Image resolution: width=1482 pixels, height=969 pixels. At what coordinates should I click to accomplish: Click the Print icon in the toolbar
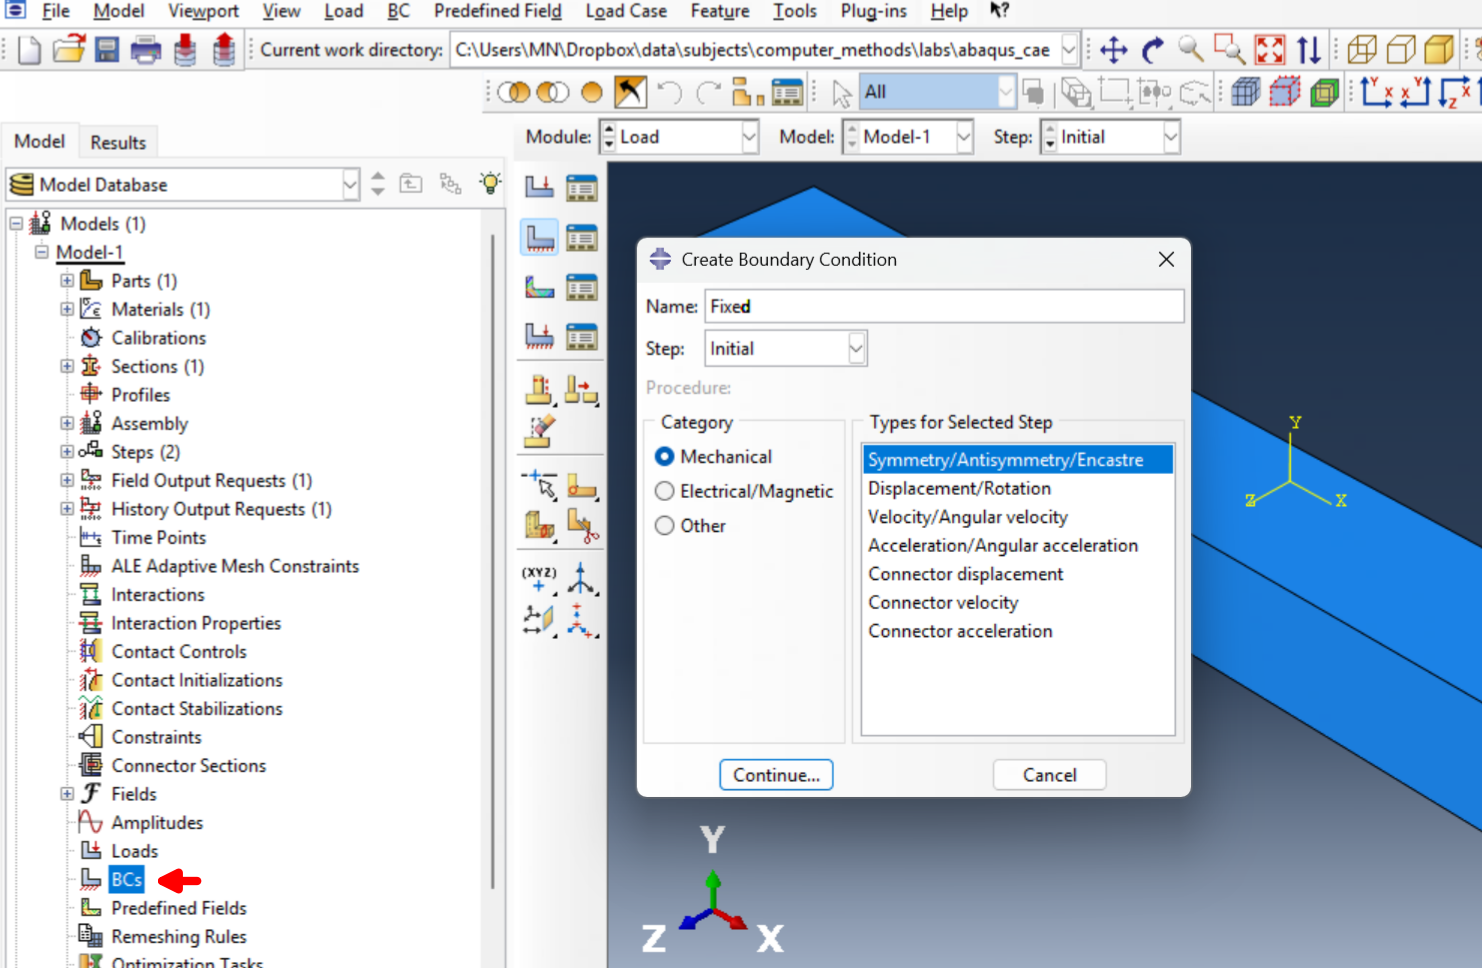click(146, 49)
